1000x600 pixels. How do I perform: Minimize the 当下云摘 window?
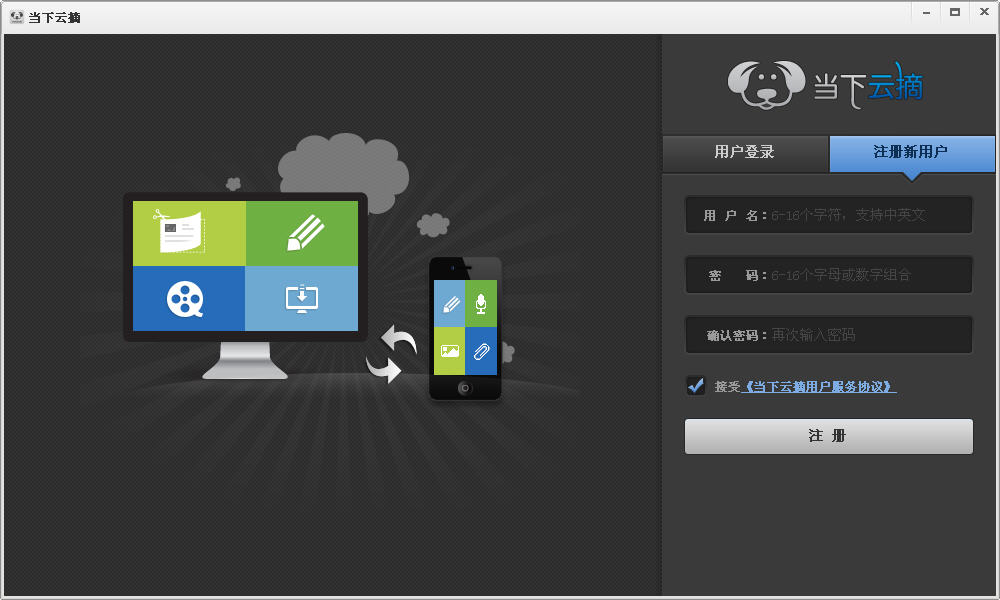pyautogui.click(x=926, y=12)
